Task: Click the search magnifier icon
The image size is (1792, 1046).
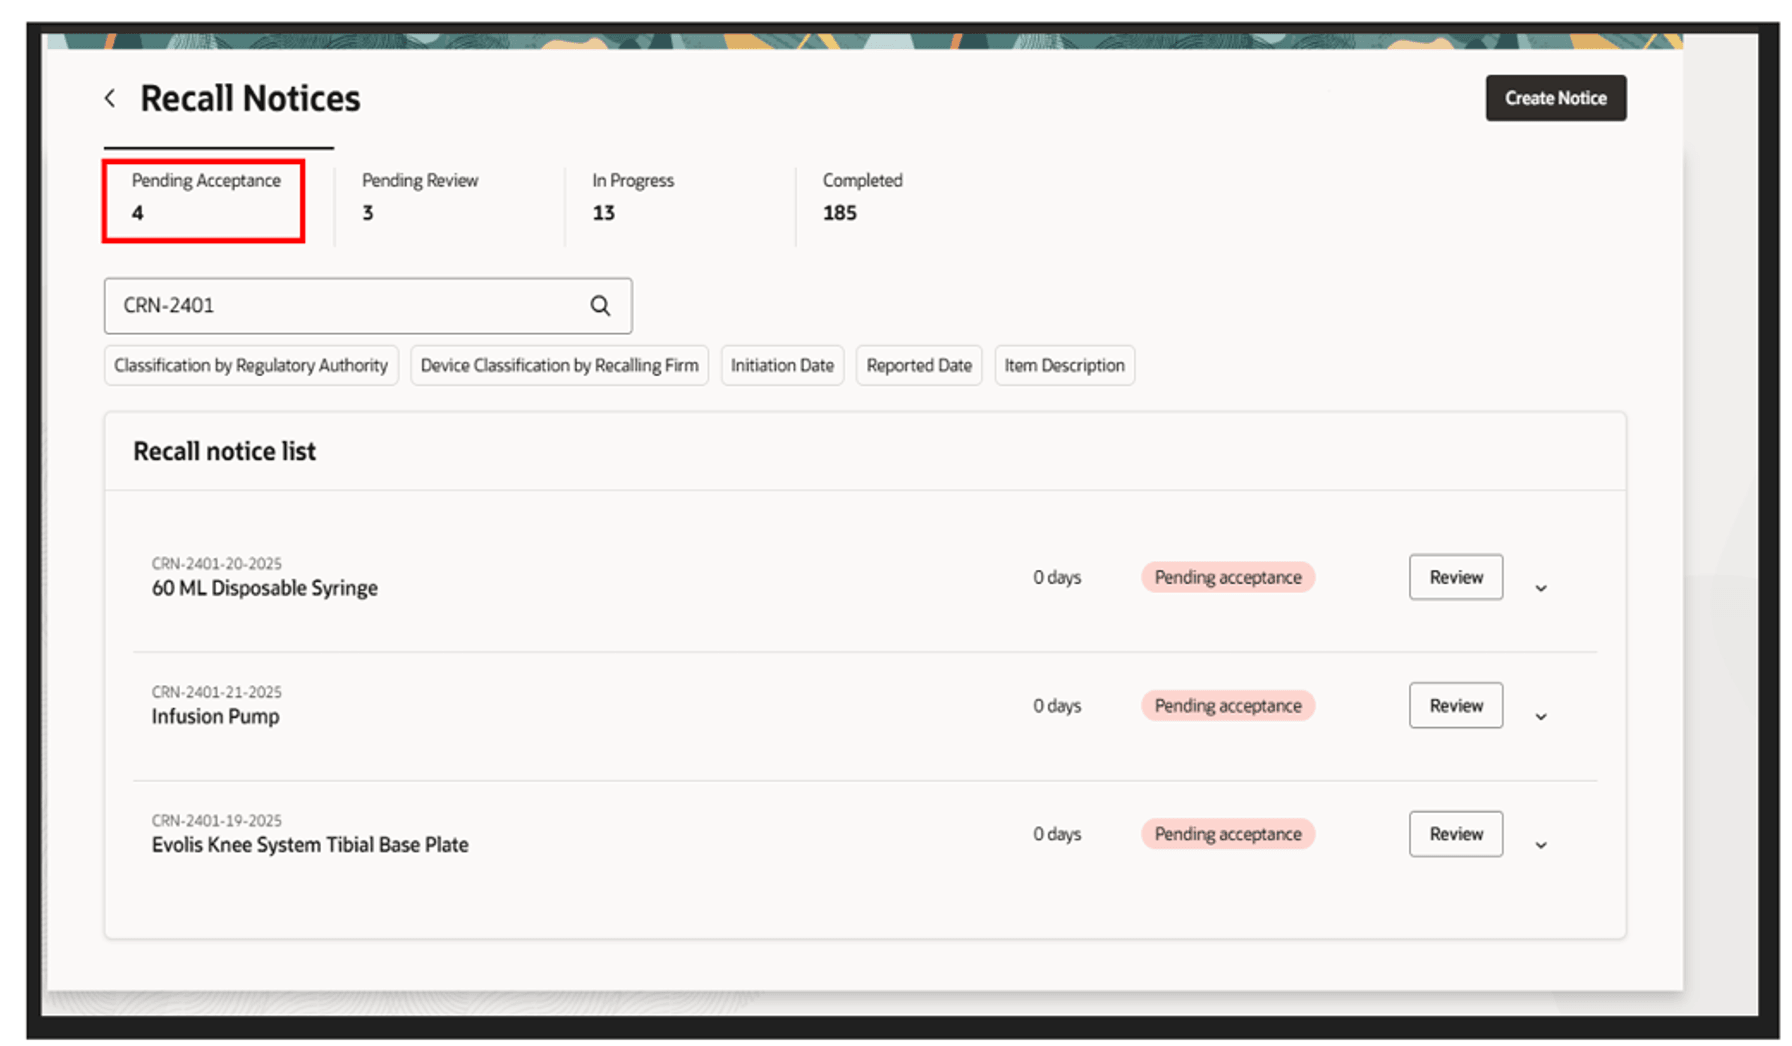Action: (600, 306)
